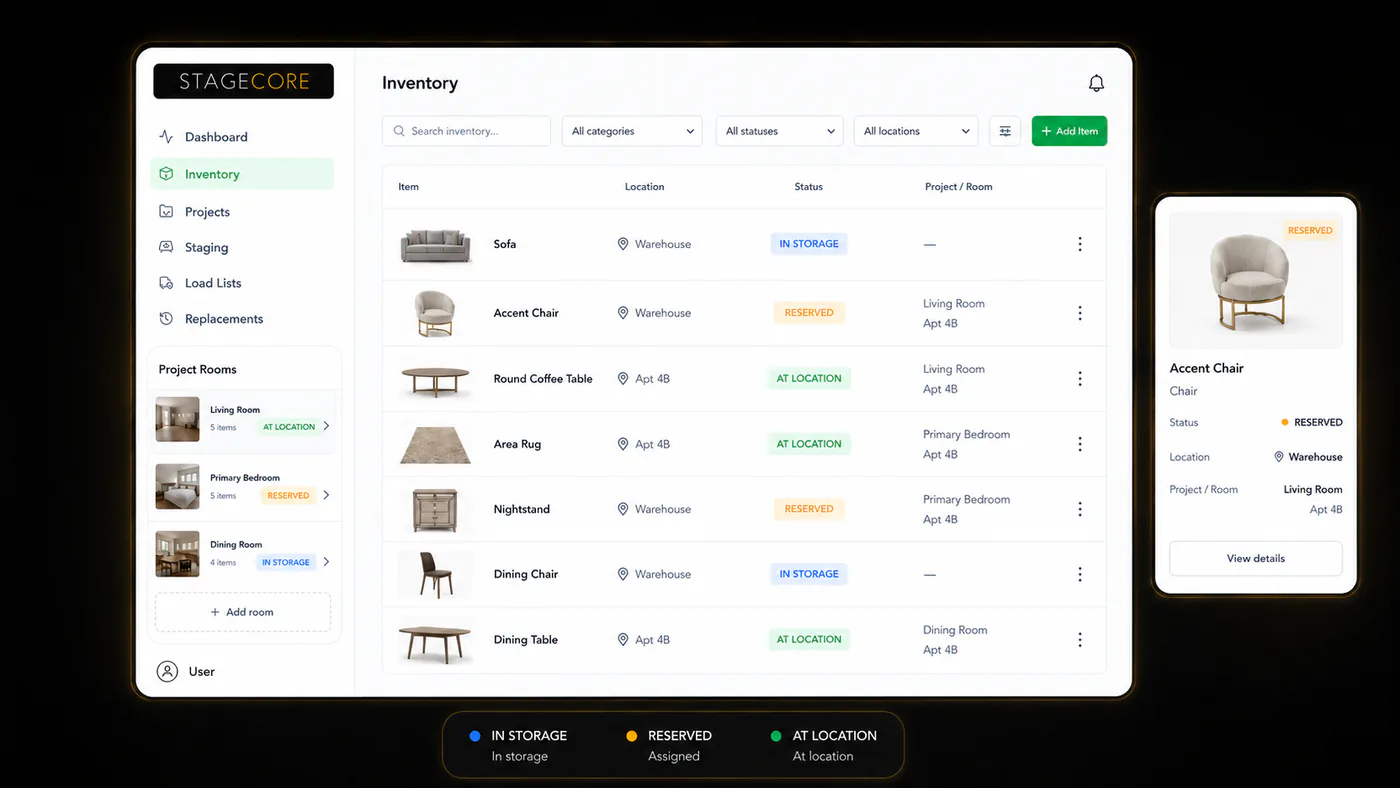Image resolution: width=1400 pixels, height=788 pixels.
Task: Click the Nightstand item name
Action: coord(522,509)
